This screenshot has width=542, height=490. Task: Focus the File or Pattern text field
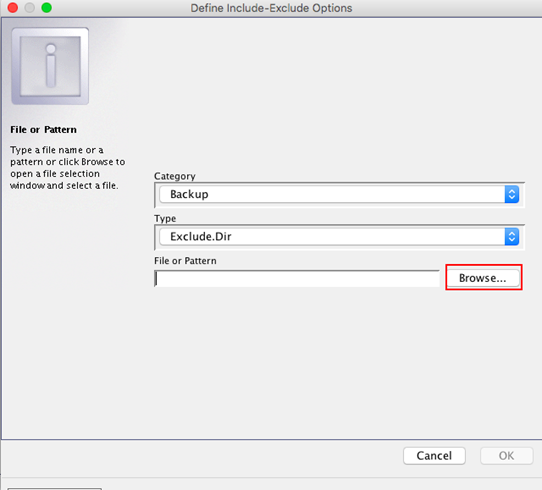297,279
